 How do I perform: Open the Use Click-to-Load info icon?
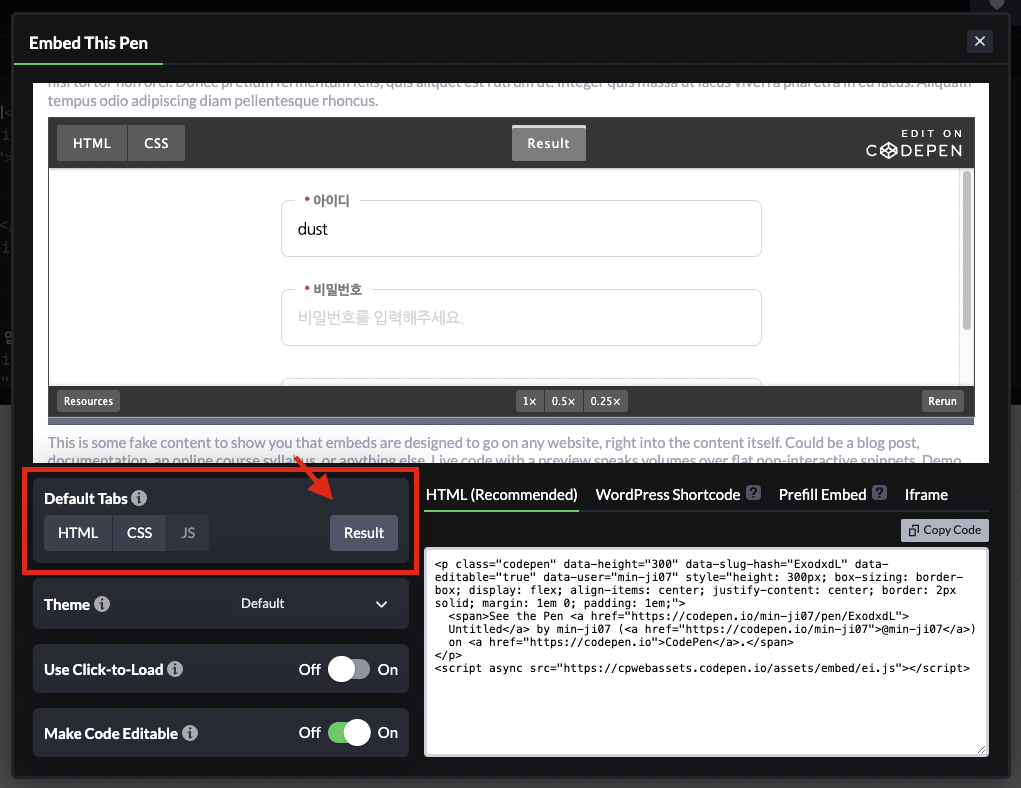tap(175, 669)
